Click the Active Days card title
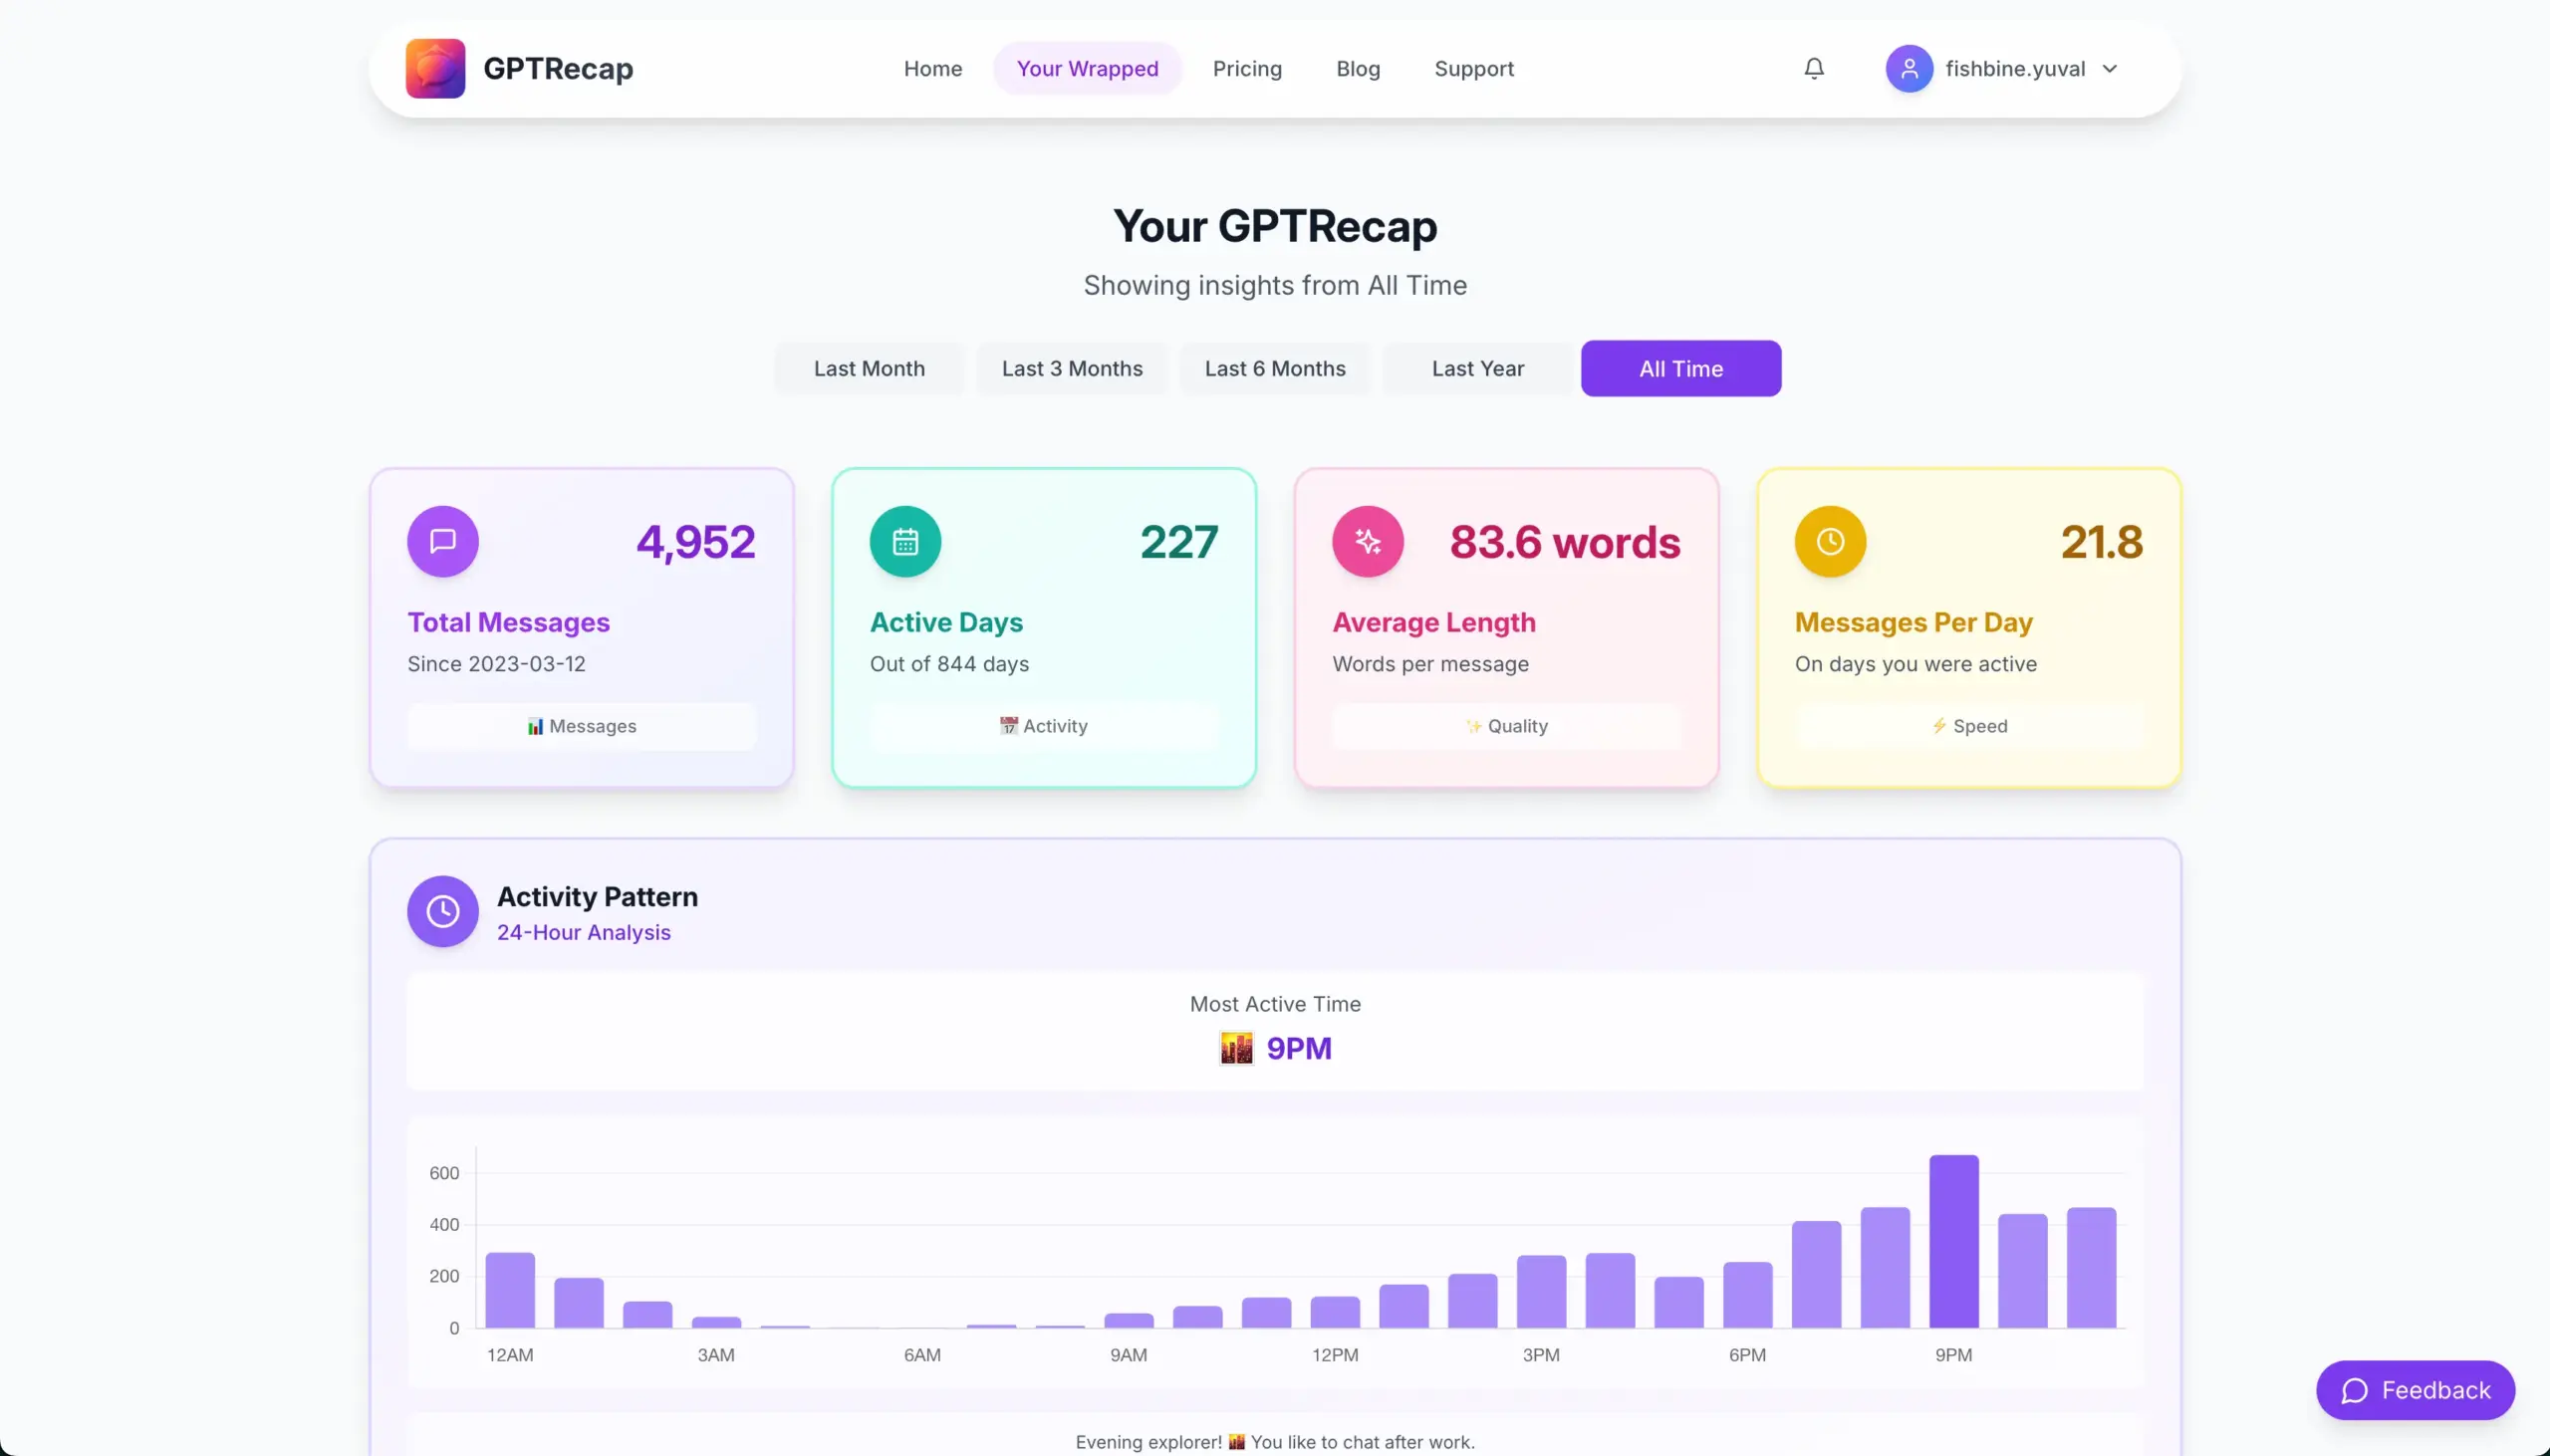This screenshot has height=1456, width=2550. click(946, 622)
